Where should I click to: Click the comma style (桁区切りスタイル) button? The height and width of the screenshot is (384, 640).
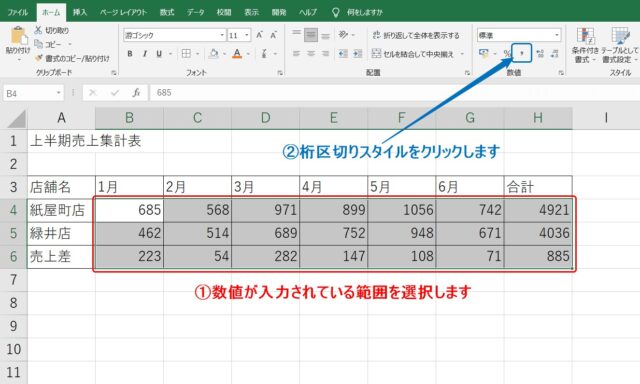[x=521, y=53]
